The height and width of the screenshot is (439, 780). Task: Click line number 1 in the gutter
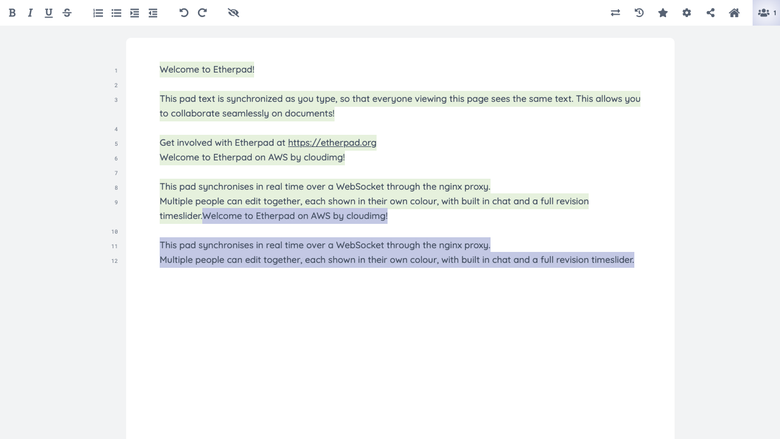point(116,71)
